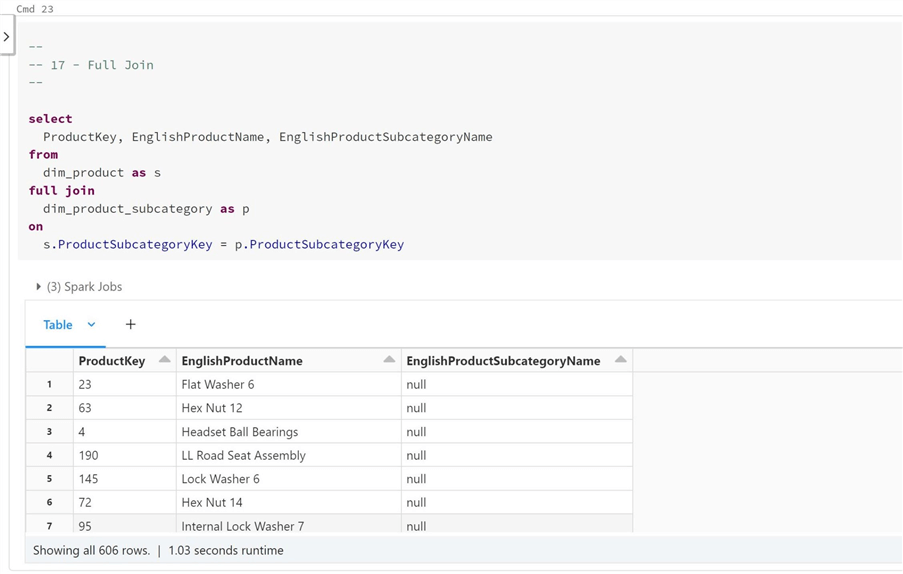Select the Flat Washer 6 cell
The image size is (903, 574).
289,385
